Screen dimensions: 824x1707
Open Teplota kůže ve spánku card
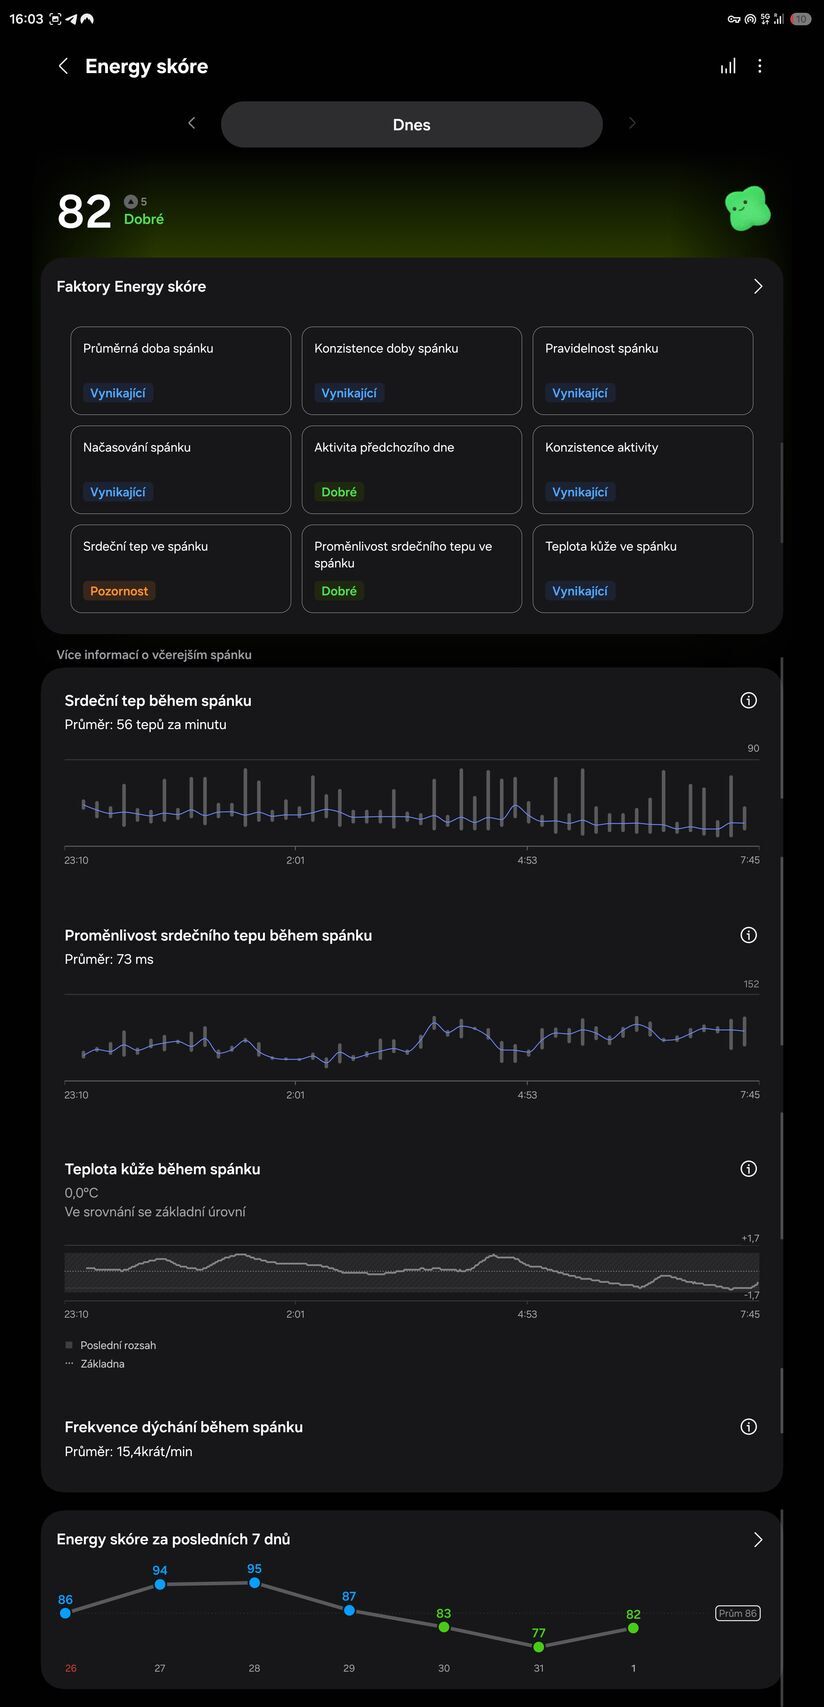pyautogui.click(x=643, y=569)
